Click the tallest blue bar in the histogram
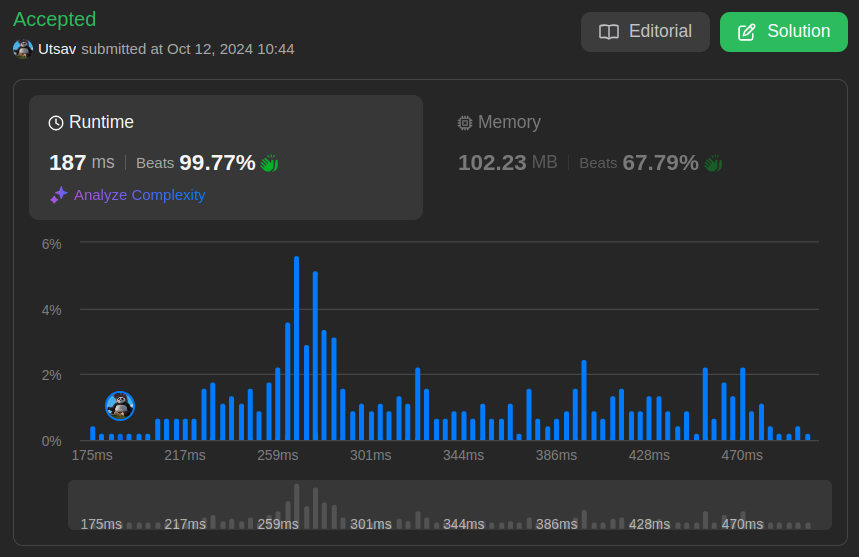The width and height of the screenshot is (859, 557). [297, 348]
